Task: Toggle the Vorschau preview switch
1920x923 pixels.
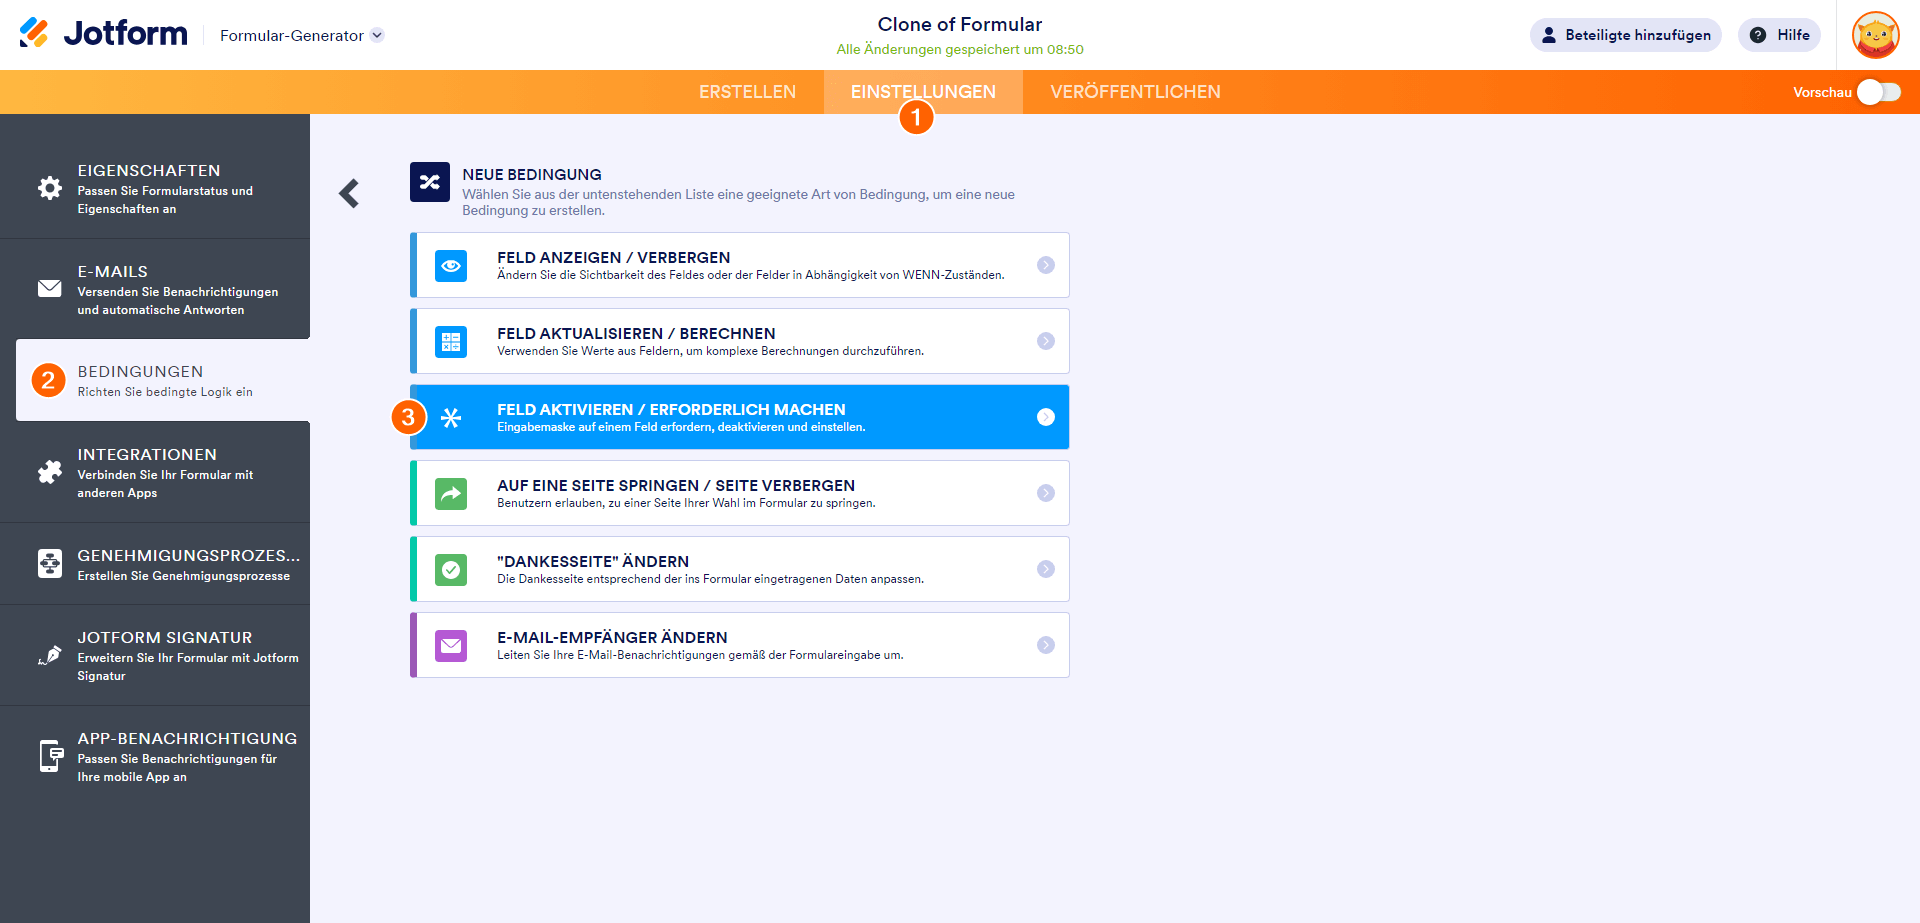Action: [1878, 92]
